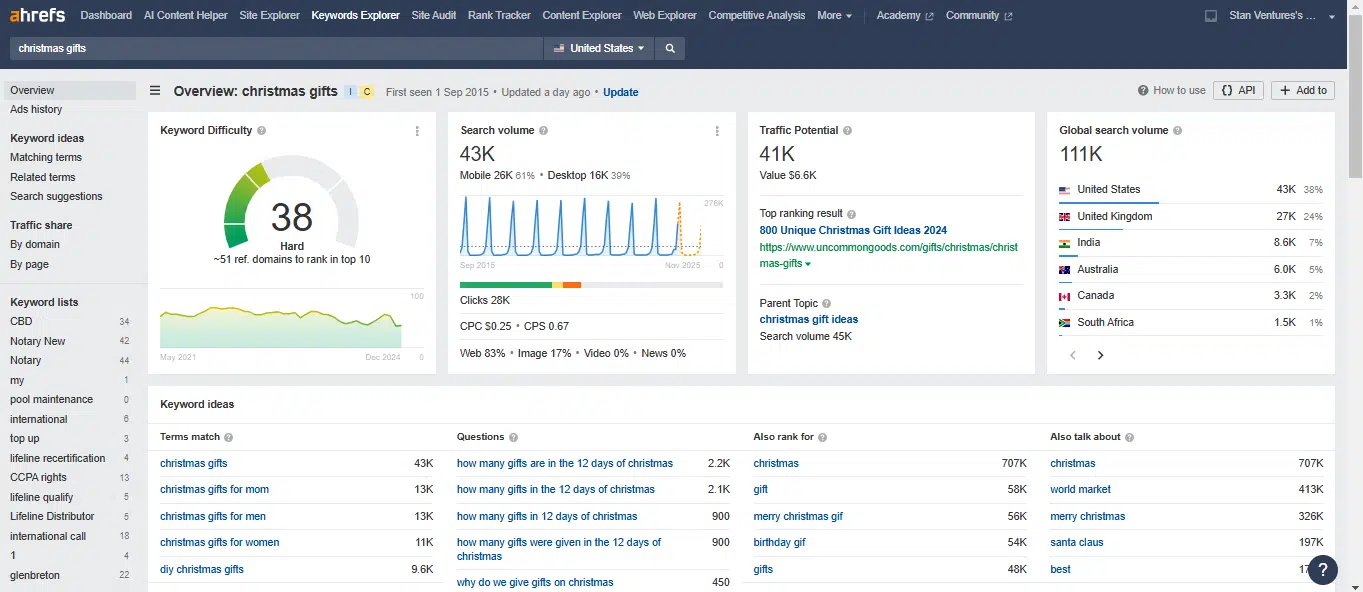The image size is (1363, 592).
Task: Expand the top ranking URL dropdown arrow
Action: [x=808, y=264]
